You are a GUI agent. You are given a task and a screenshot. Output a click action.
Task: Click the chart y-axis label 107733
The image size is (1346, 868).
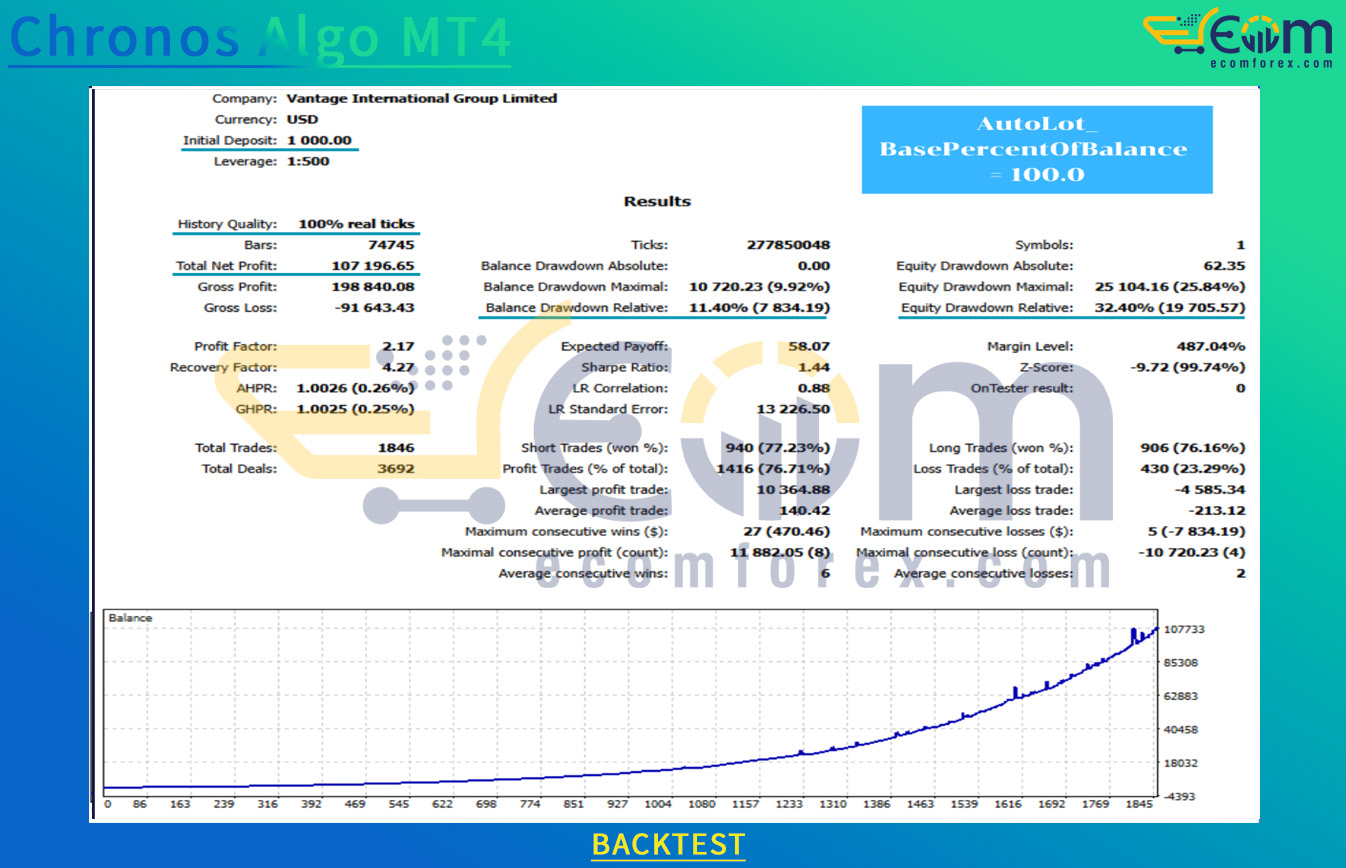coord(1185,630)
